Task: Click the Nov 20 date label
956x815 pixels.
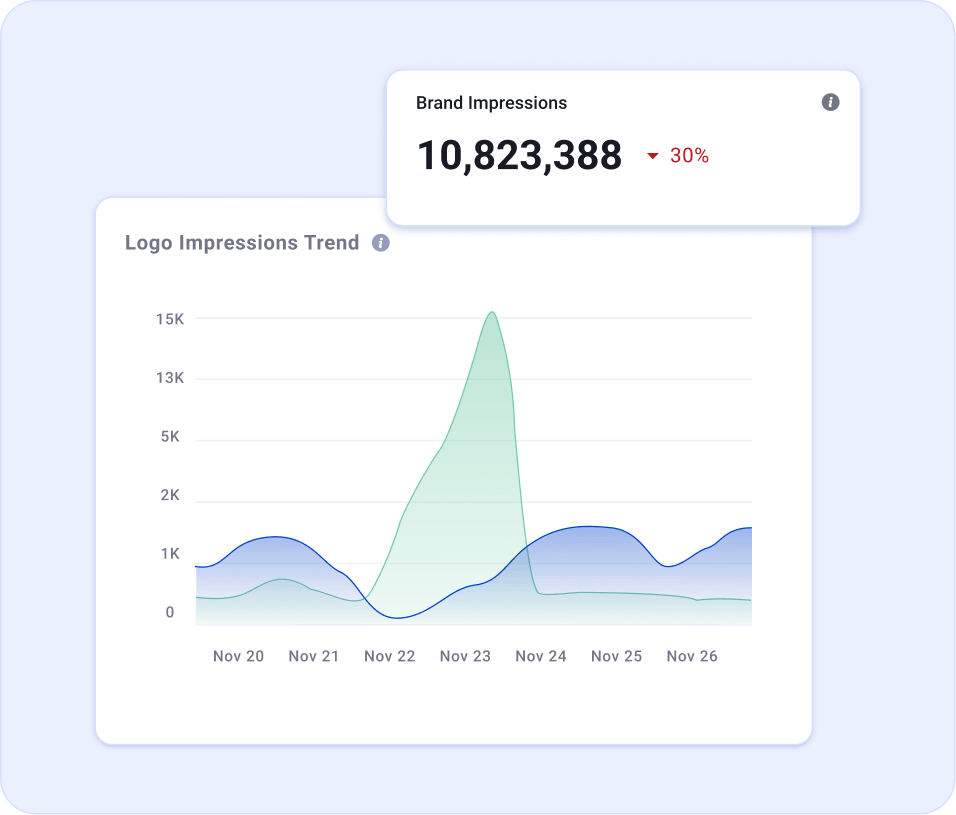Action: coord(238,656)
